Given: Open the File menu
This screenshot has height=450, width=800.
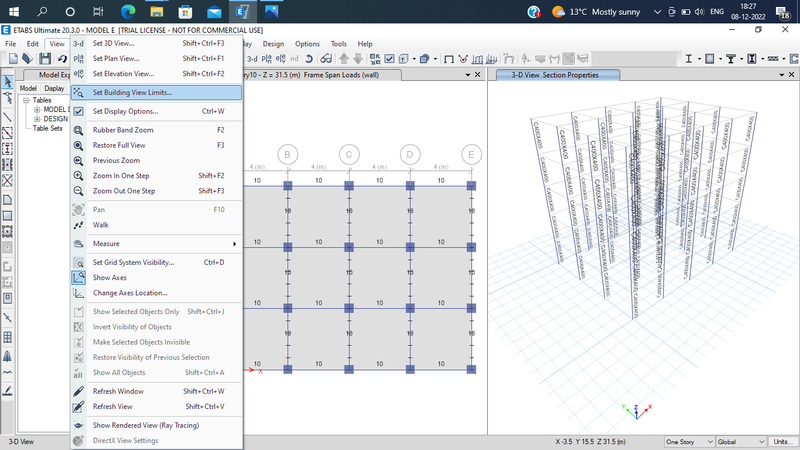Looking at the screenshot, I should click(11, 44).
